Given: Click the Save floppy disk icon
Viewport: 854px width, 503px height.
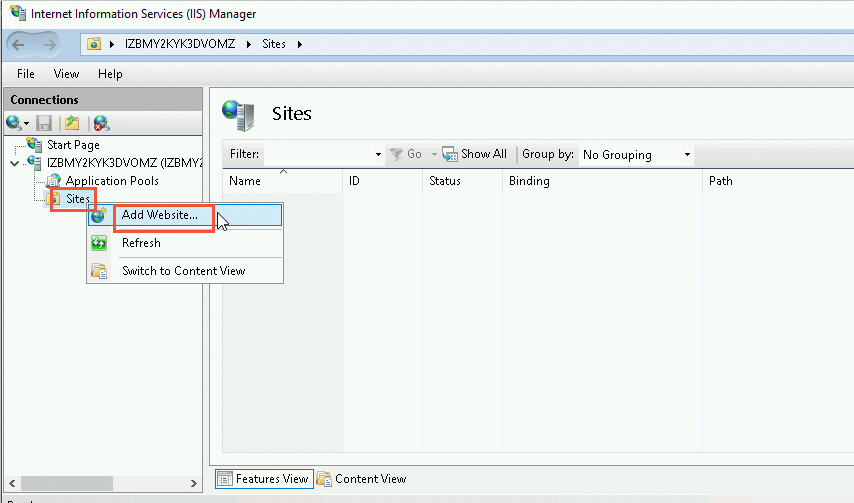Looking at the screenshot, I should click(44, 124).
